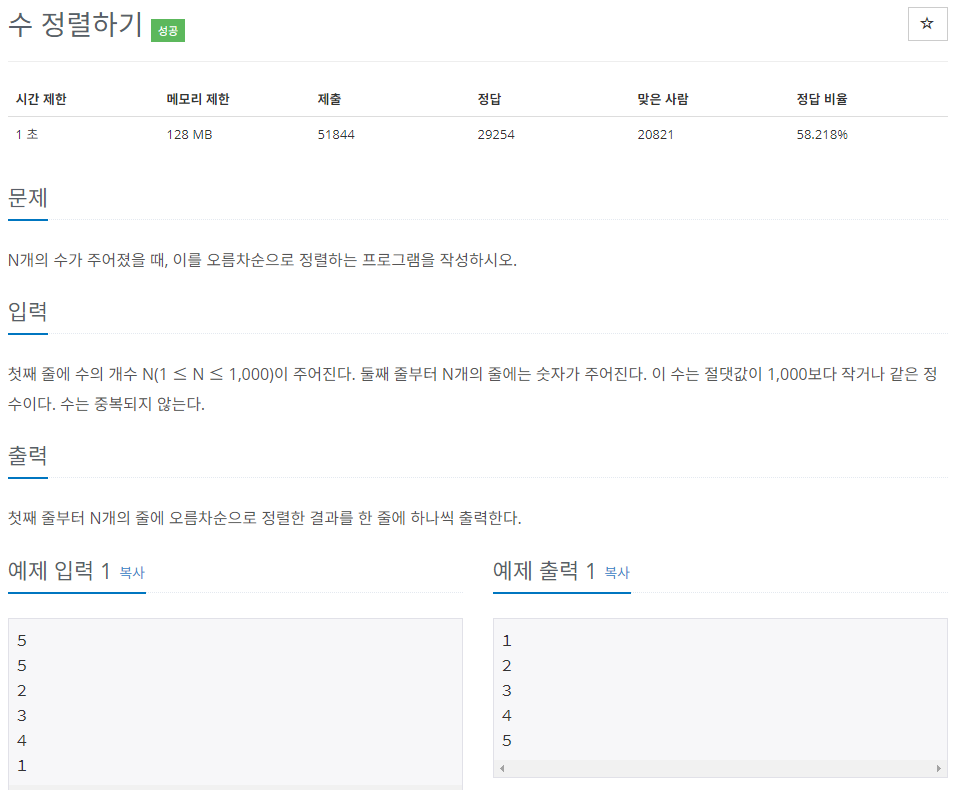
Task: Click the line 5 in example output
Action: click(507, 741)
